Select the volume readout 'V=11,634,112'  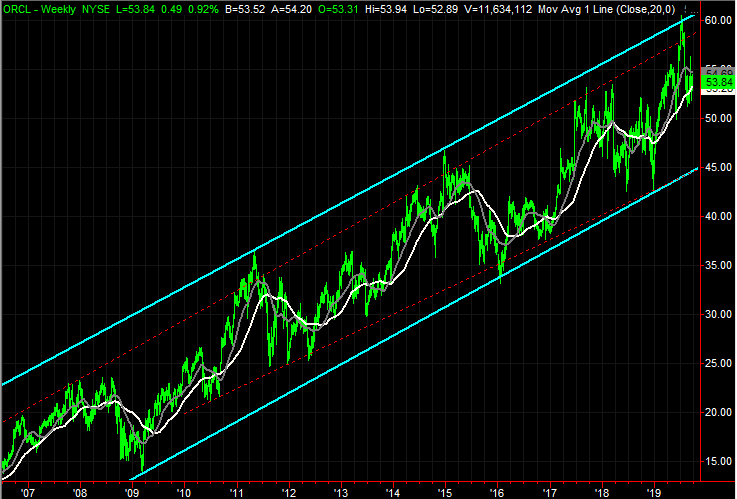click(498, 9)
